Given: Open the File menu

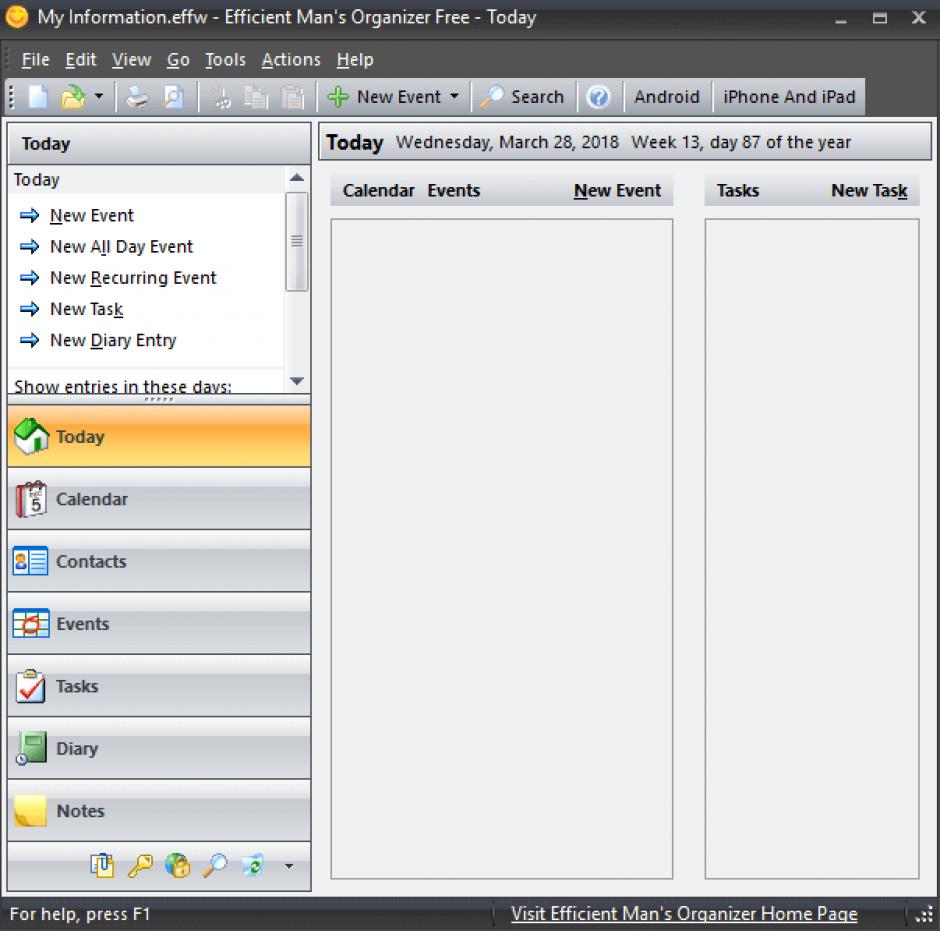Looking at the screenshot, I should click(x=35, y=59).
